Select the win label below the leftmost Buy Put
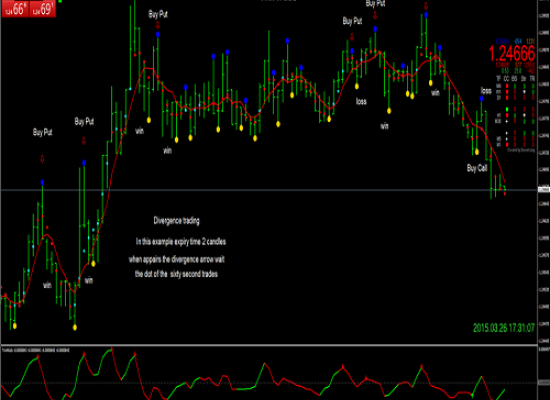 pyautogui.click(x=47, y=285)
